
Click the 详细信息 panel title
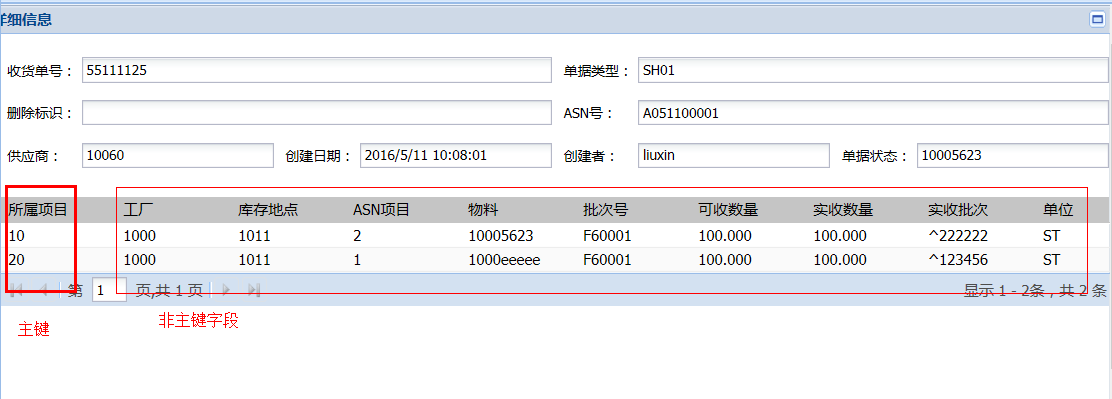point(26,20)
